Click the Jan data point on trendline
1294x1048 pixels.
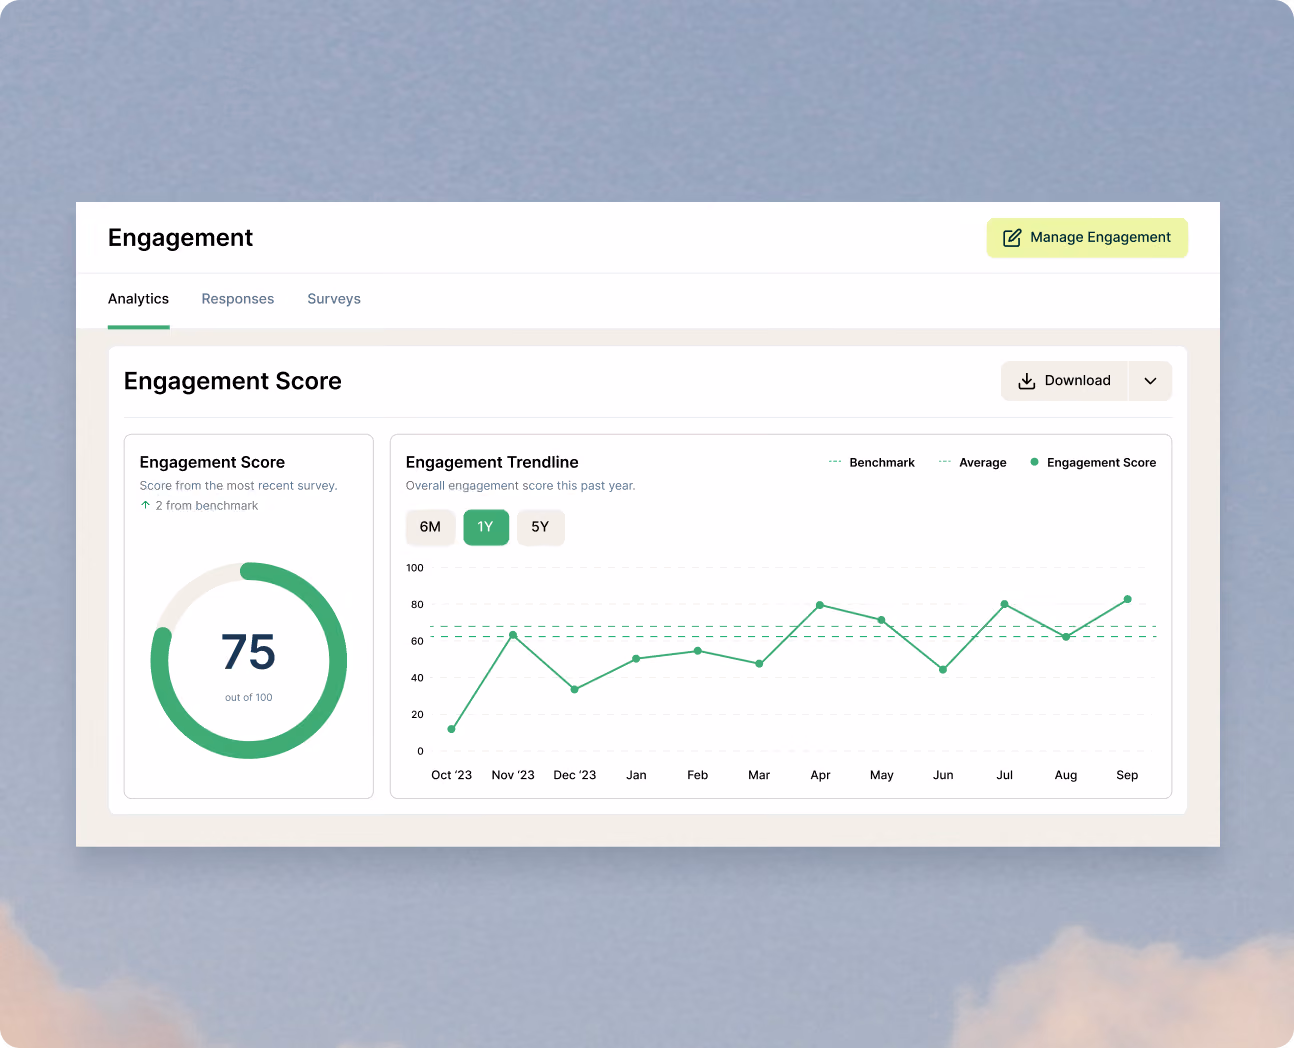(x=636, y=659)
